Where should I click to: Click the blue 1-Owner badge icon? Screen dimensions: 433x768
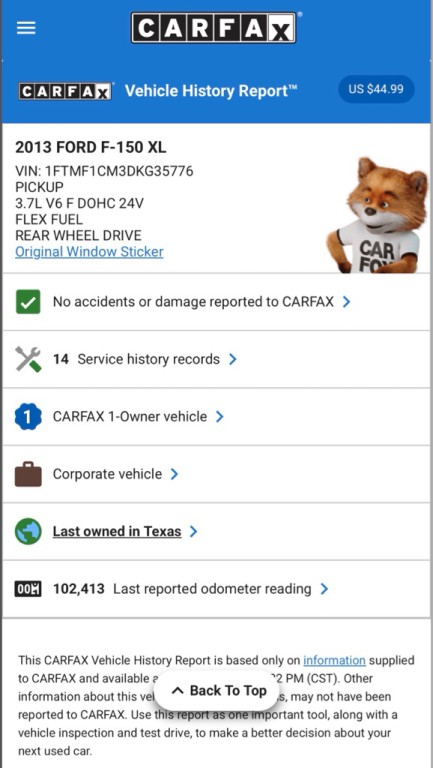pyautogui.click(x=28, y=417)
